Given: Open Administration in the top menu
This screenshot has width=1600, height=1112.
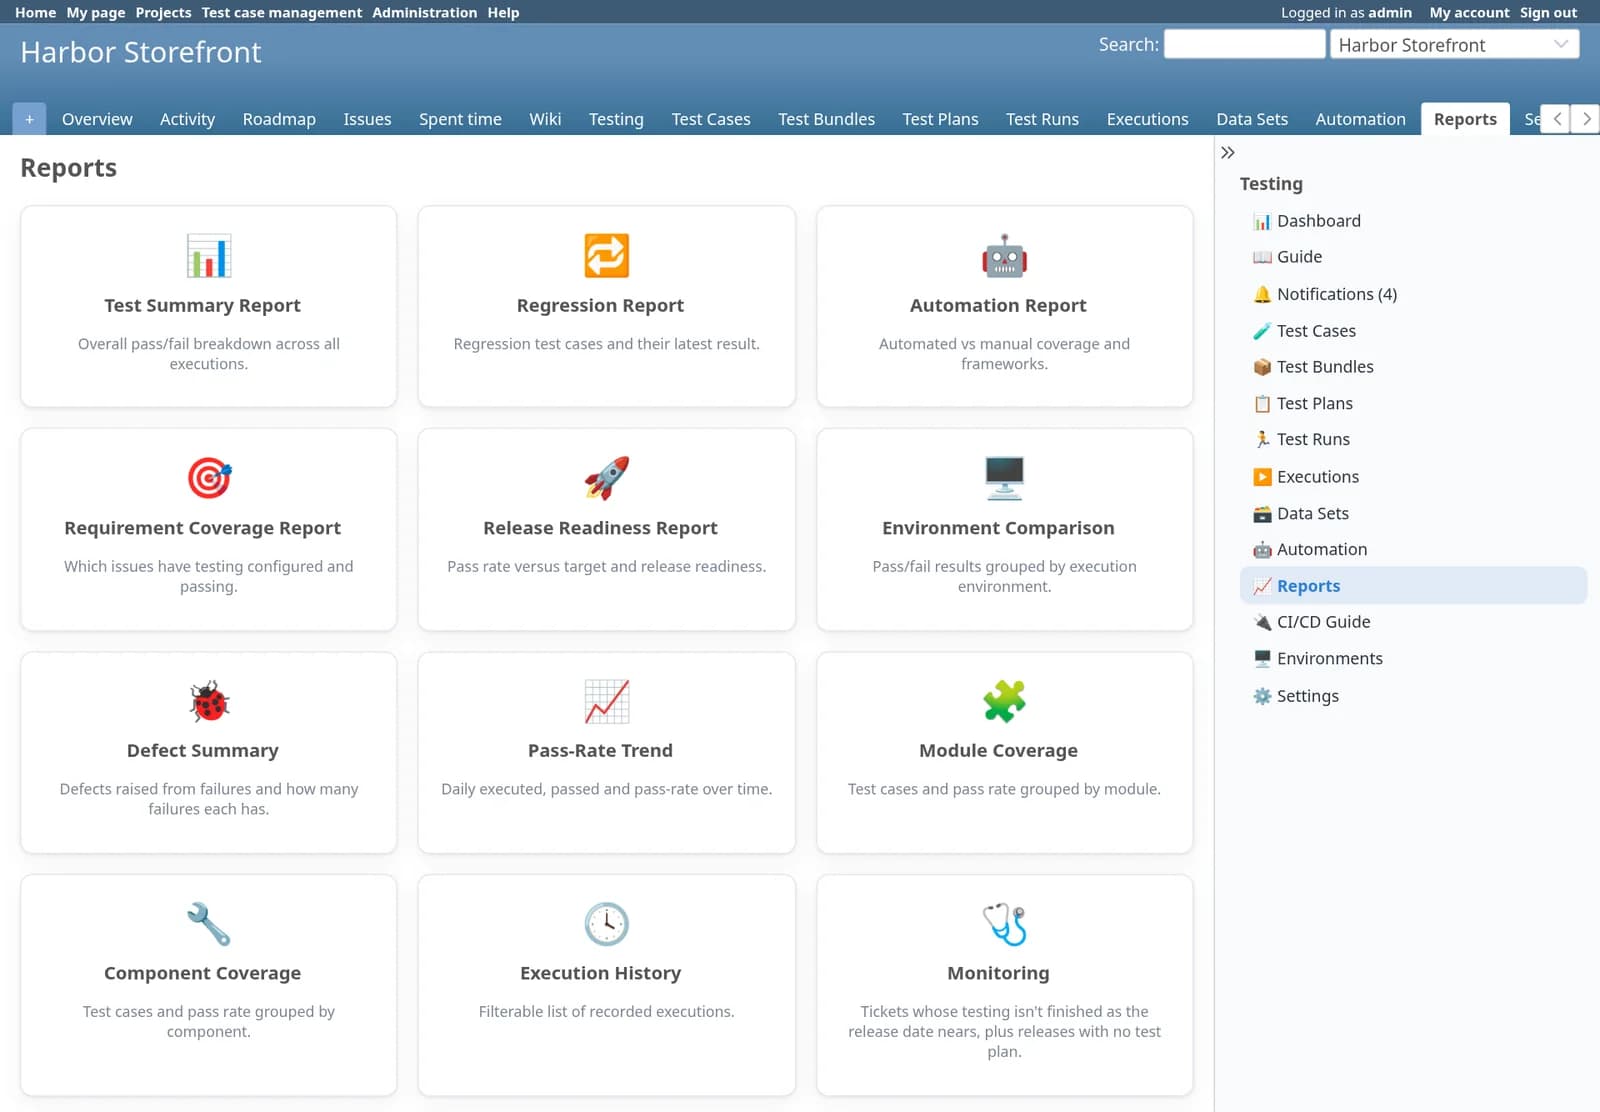Looking at the screenshot, I should [424, 13].
